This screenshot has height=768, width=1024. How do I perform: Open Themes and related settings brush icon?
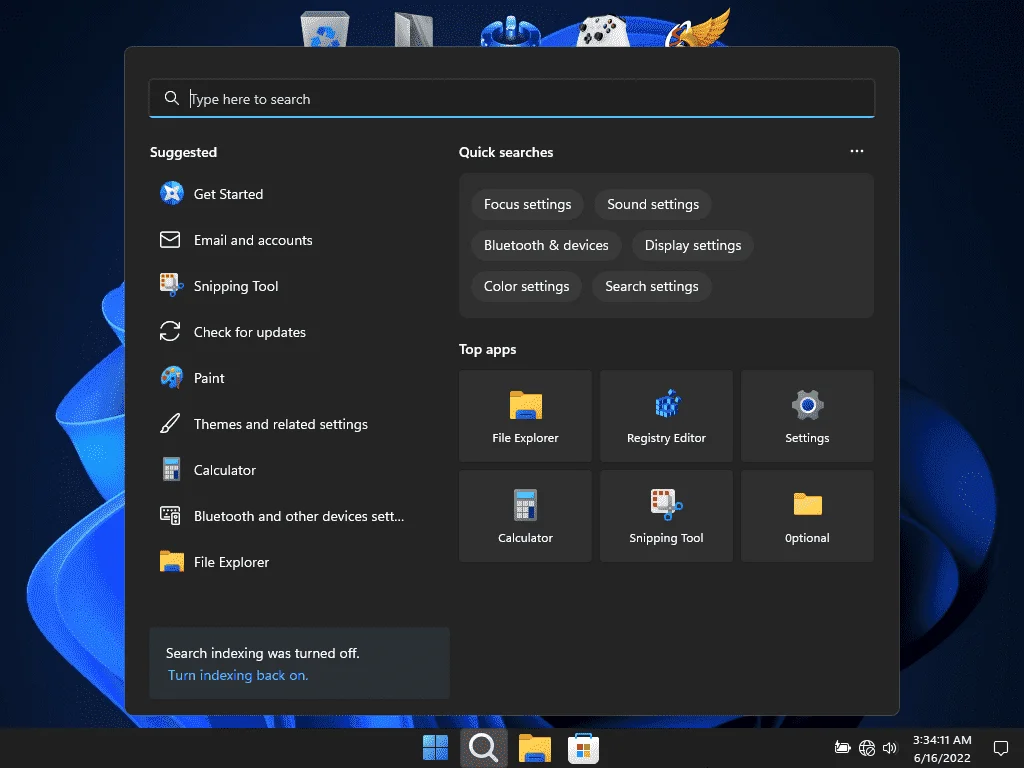point(170,424)
